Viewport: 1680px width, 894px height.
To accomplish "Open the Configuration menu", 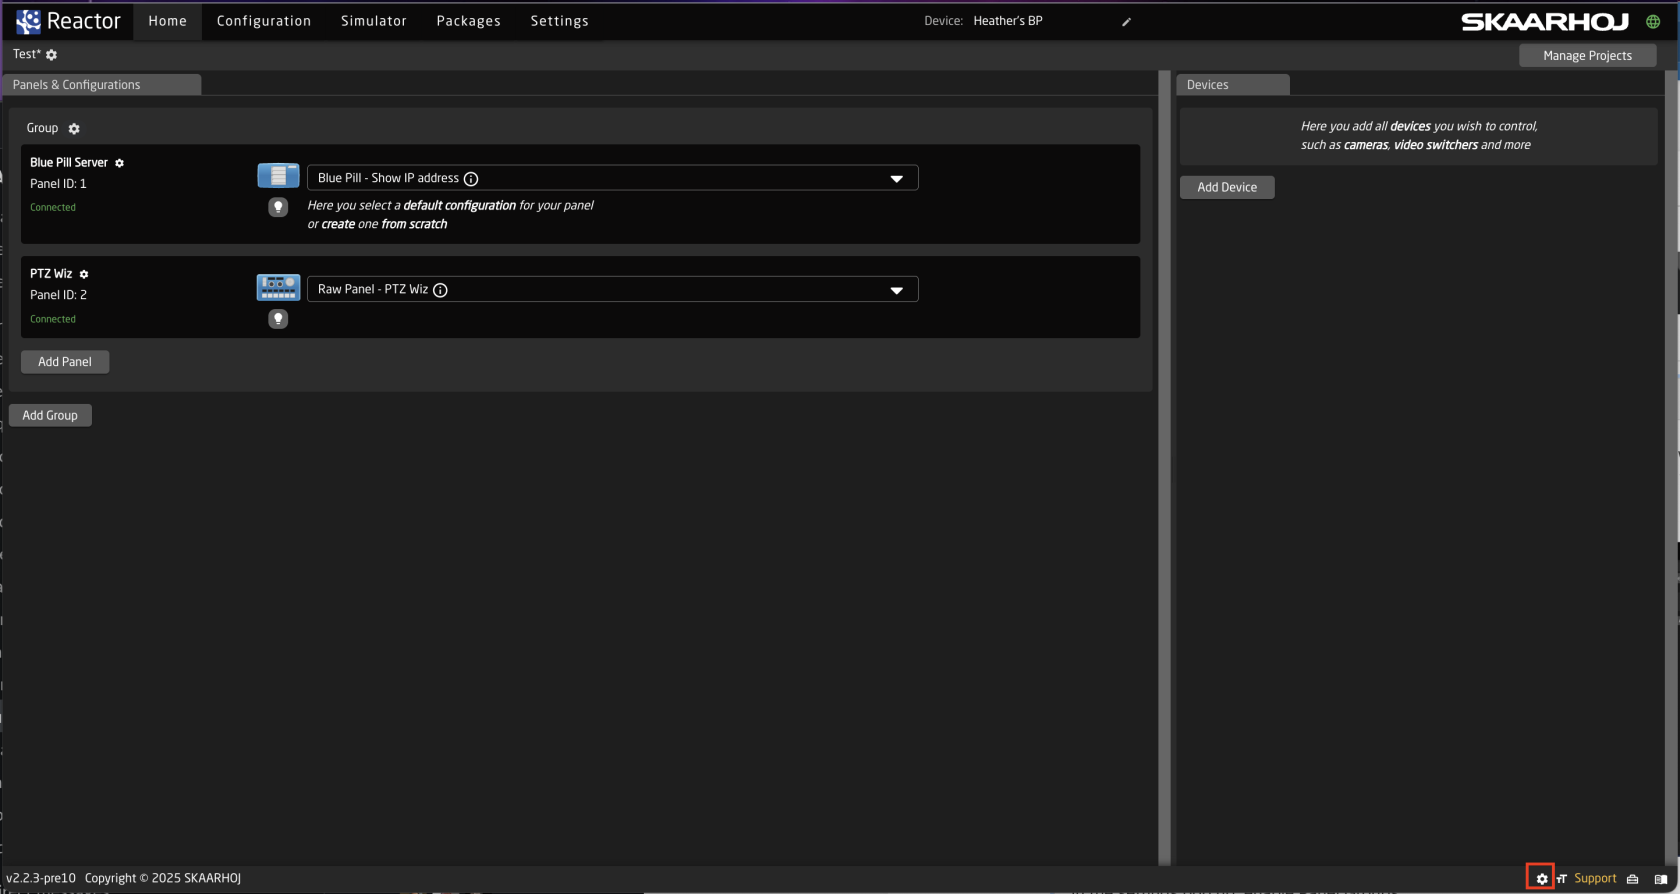I will 264,21.
